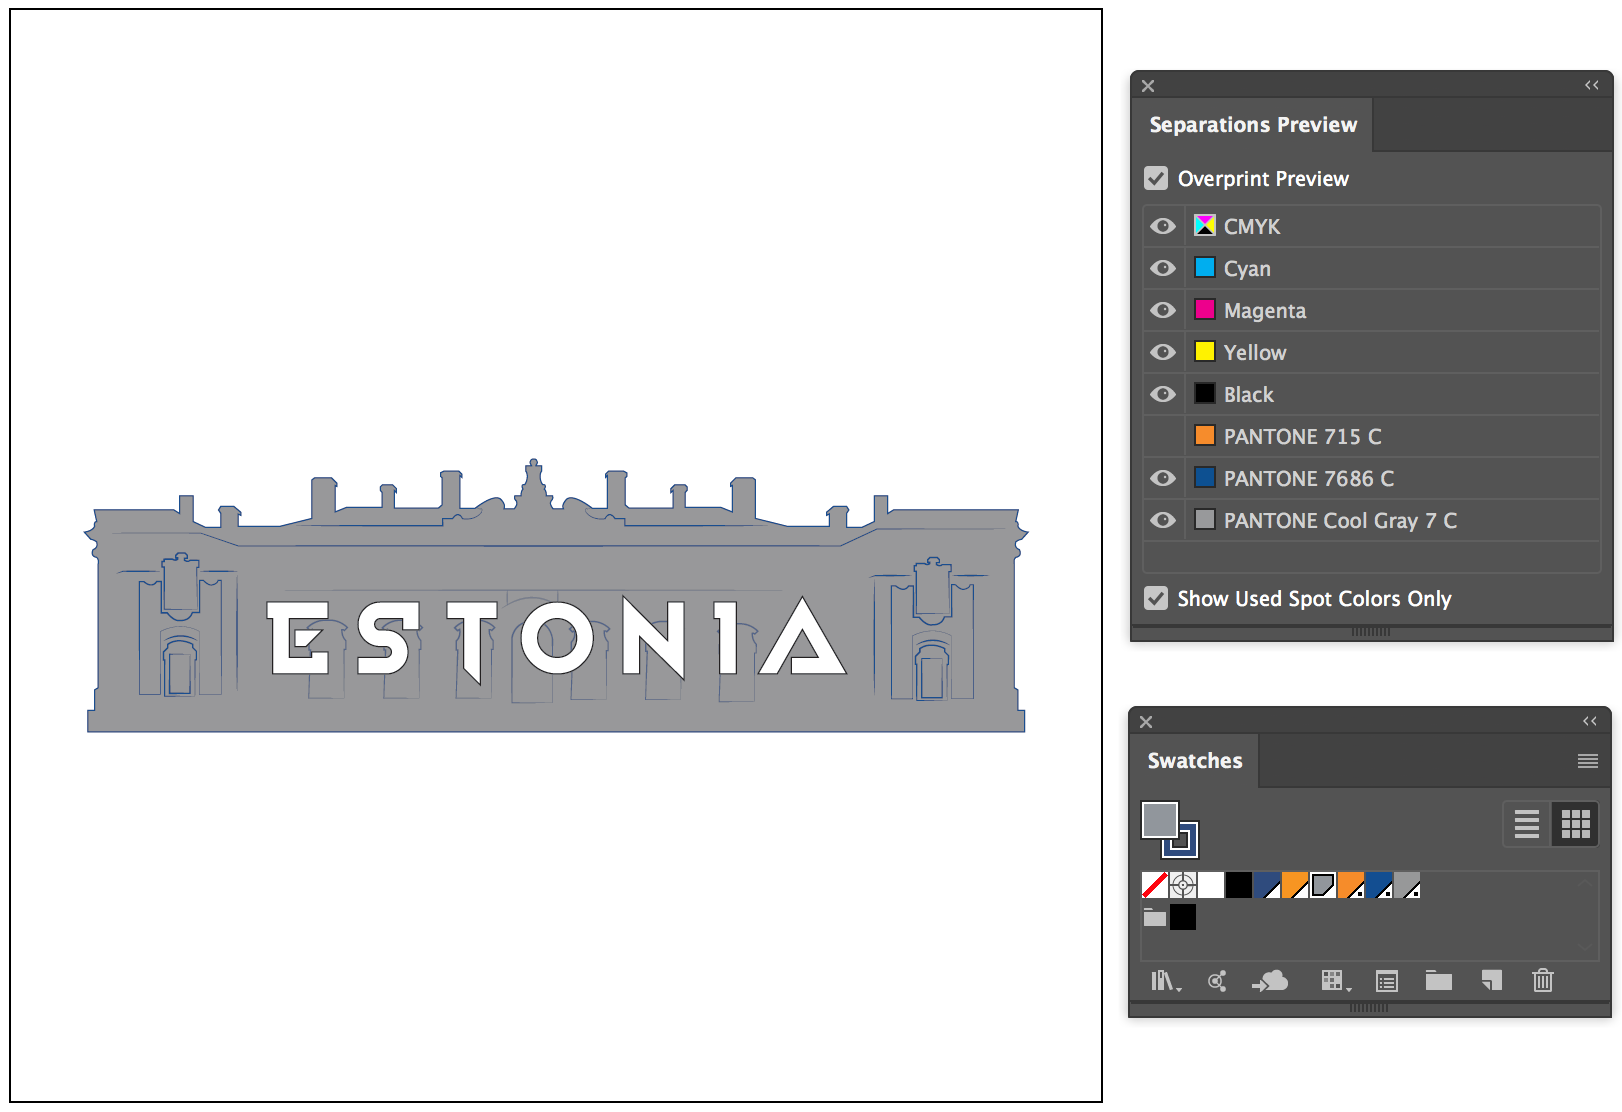Hide the CMYK separation
The image size is (1622, 1112).
[x=1163, y=227]
